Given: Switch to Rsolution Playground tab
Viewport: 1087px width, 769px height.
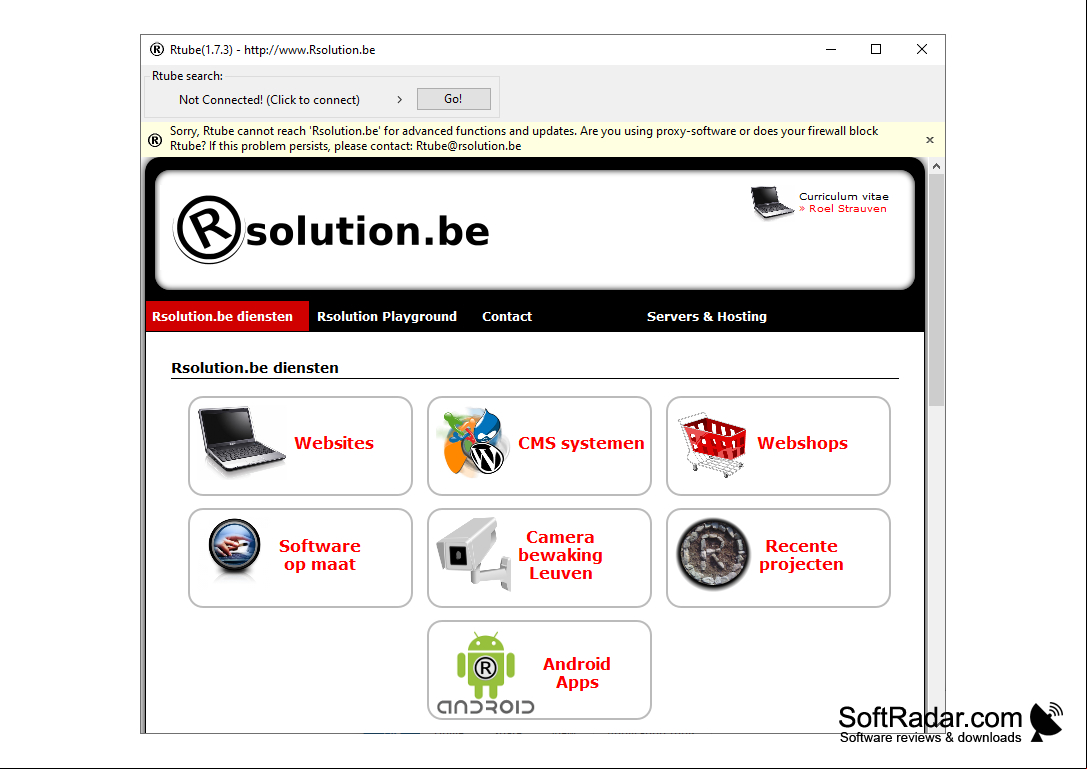Looking at the screenshot, I should tap(387, 316).
